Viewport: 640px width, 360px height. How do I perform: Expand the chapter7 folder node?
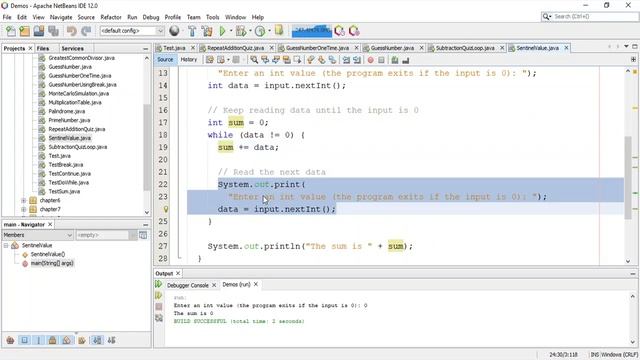(24, 209)
